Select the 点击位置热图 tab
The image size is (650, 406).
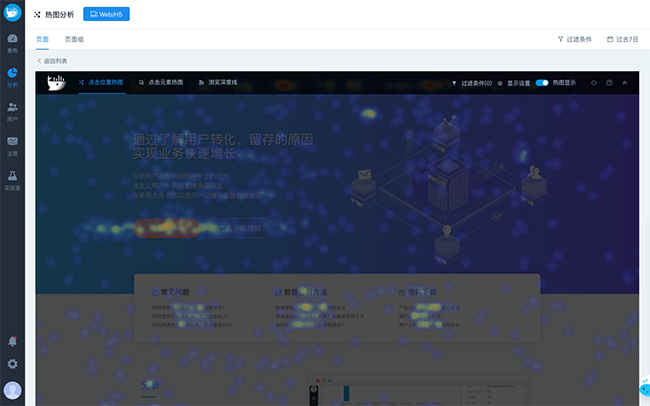tap(101, 83)
